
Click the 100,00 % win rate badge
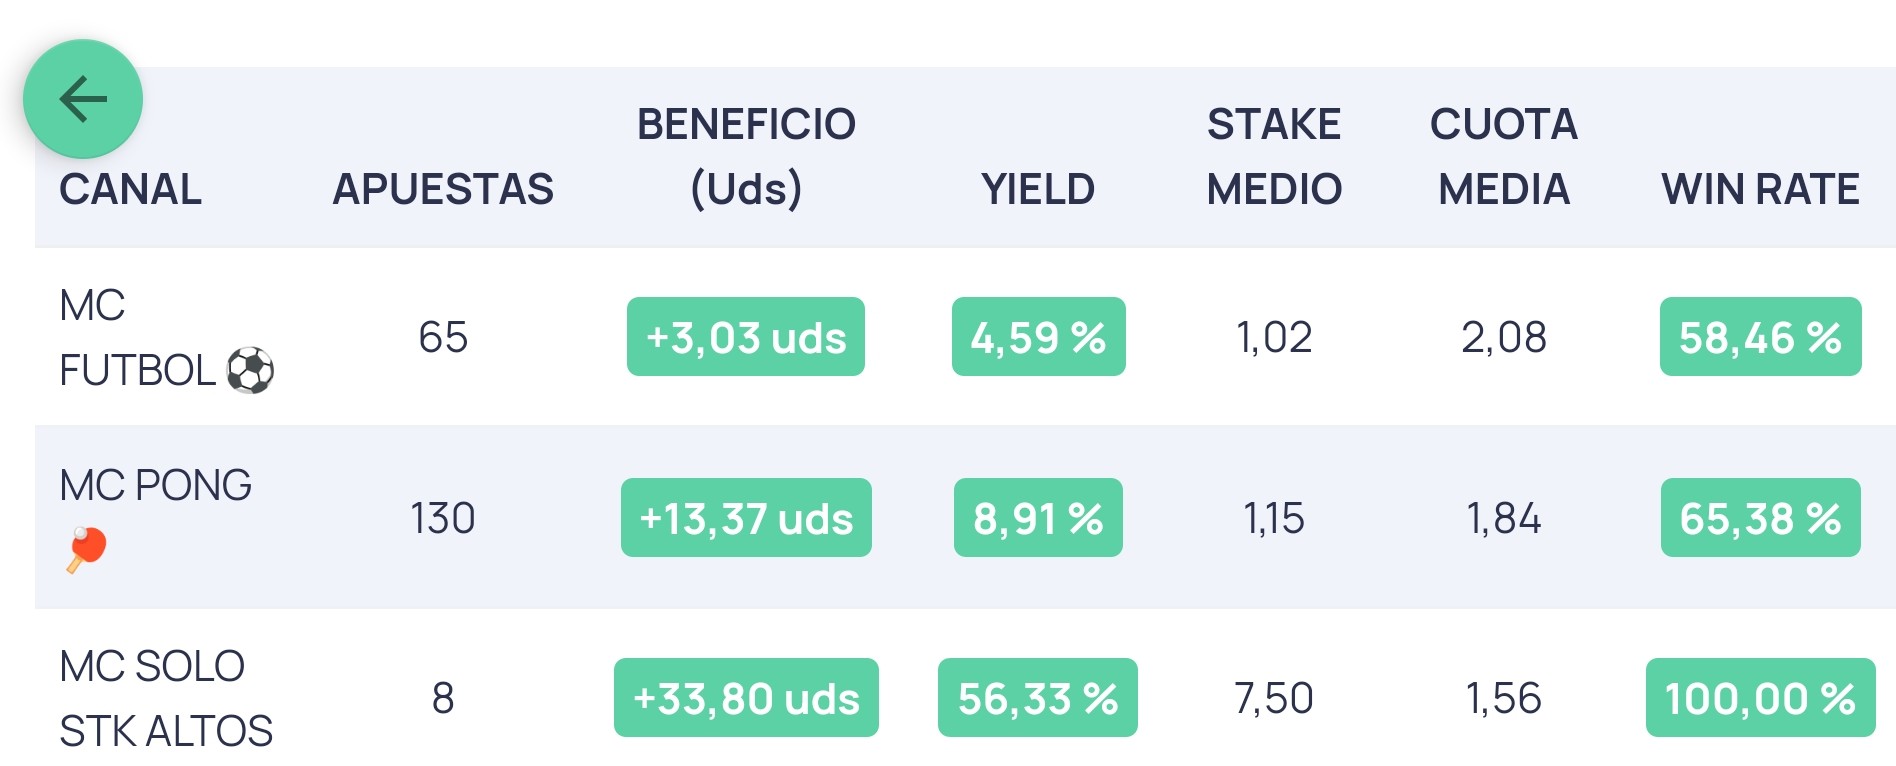click(1760, 698)
